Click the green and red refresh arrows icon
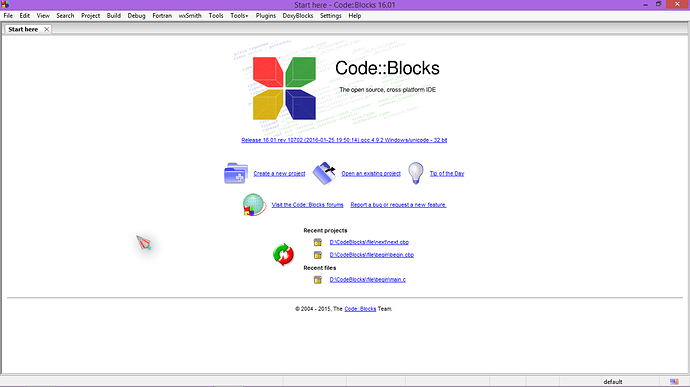Image resolution: width=690 pixels, height=387 pixels. click(x=283, y=254)
